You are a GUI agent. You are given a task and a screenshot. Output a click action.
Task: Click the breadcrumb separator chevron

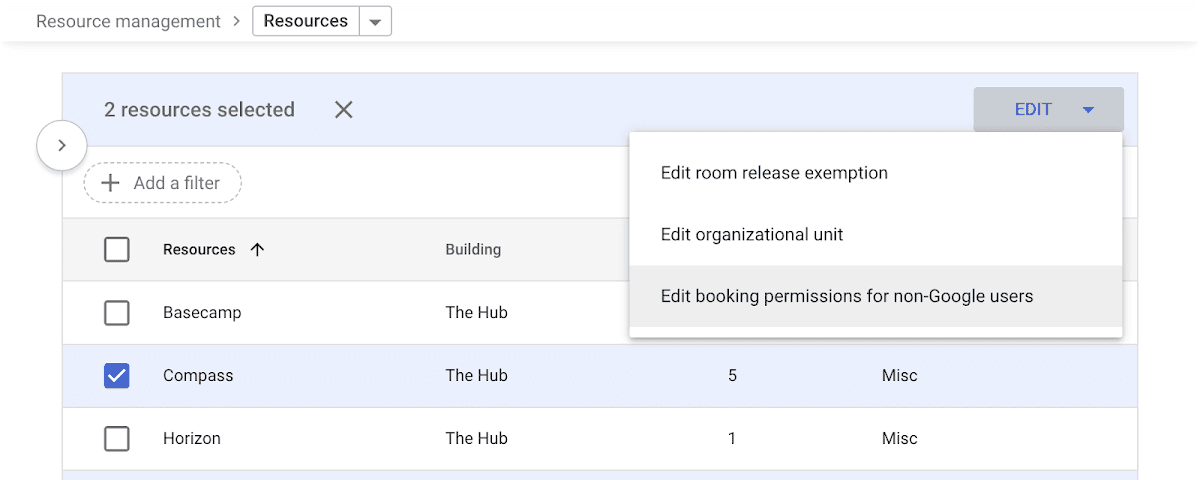237,21
